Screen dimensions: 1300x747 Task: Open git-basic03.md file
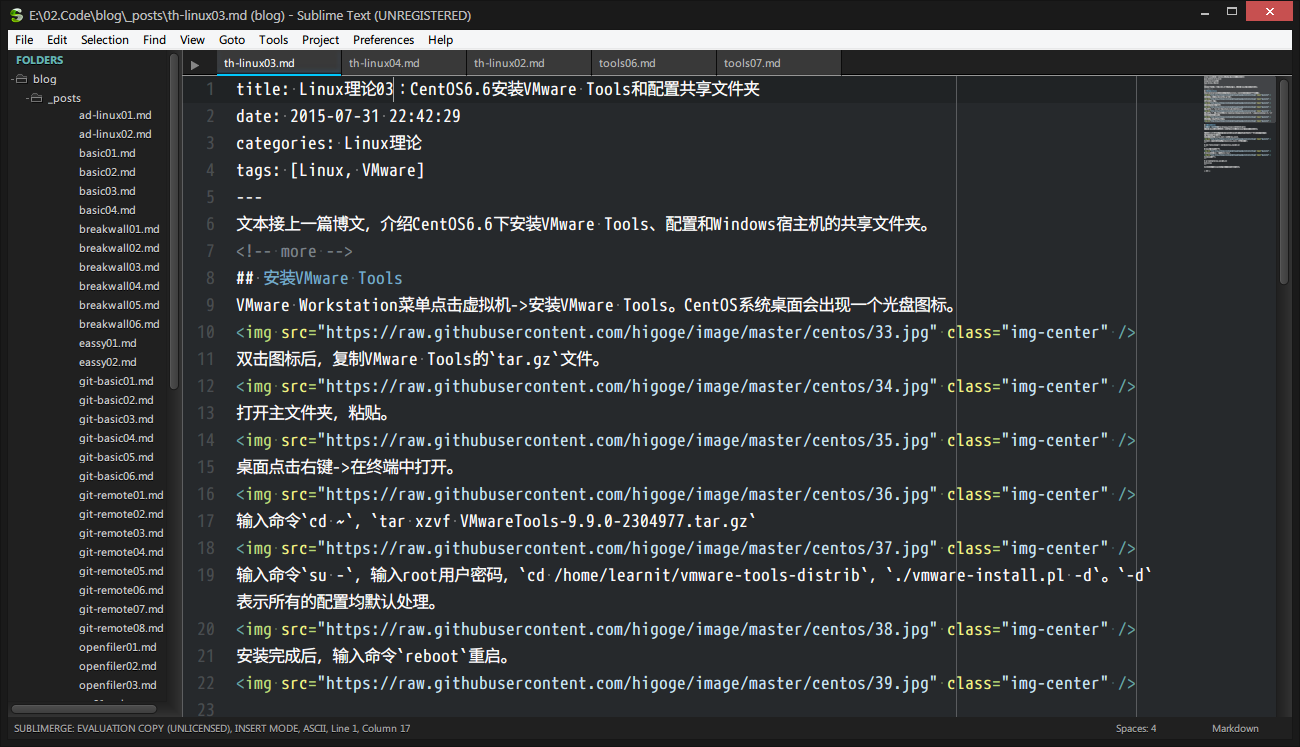[x=116, y=419]
